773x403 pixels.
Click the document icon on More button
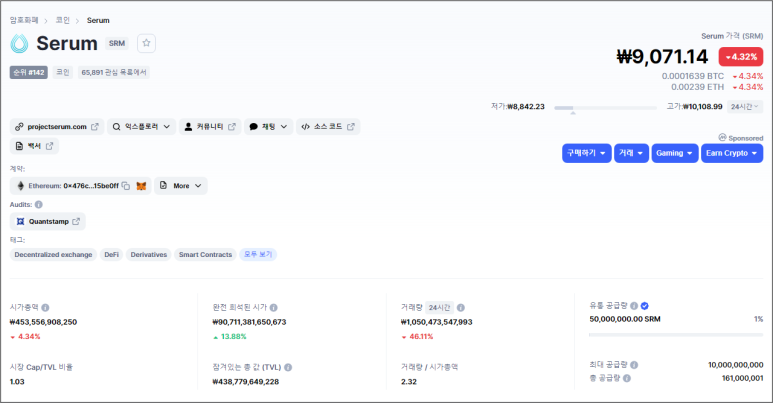tap(163, 185)
